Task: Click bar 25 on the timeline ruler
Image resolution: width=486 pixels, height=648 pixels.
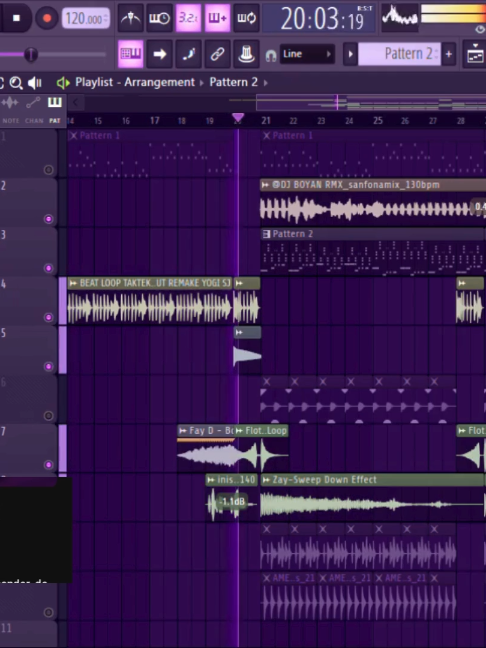Action: [x=378, y=120]
